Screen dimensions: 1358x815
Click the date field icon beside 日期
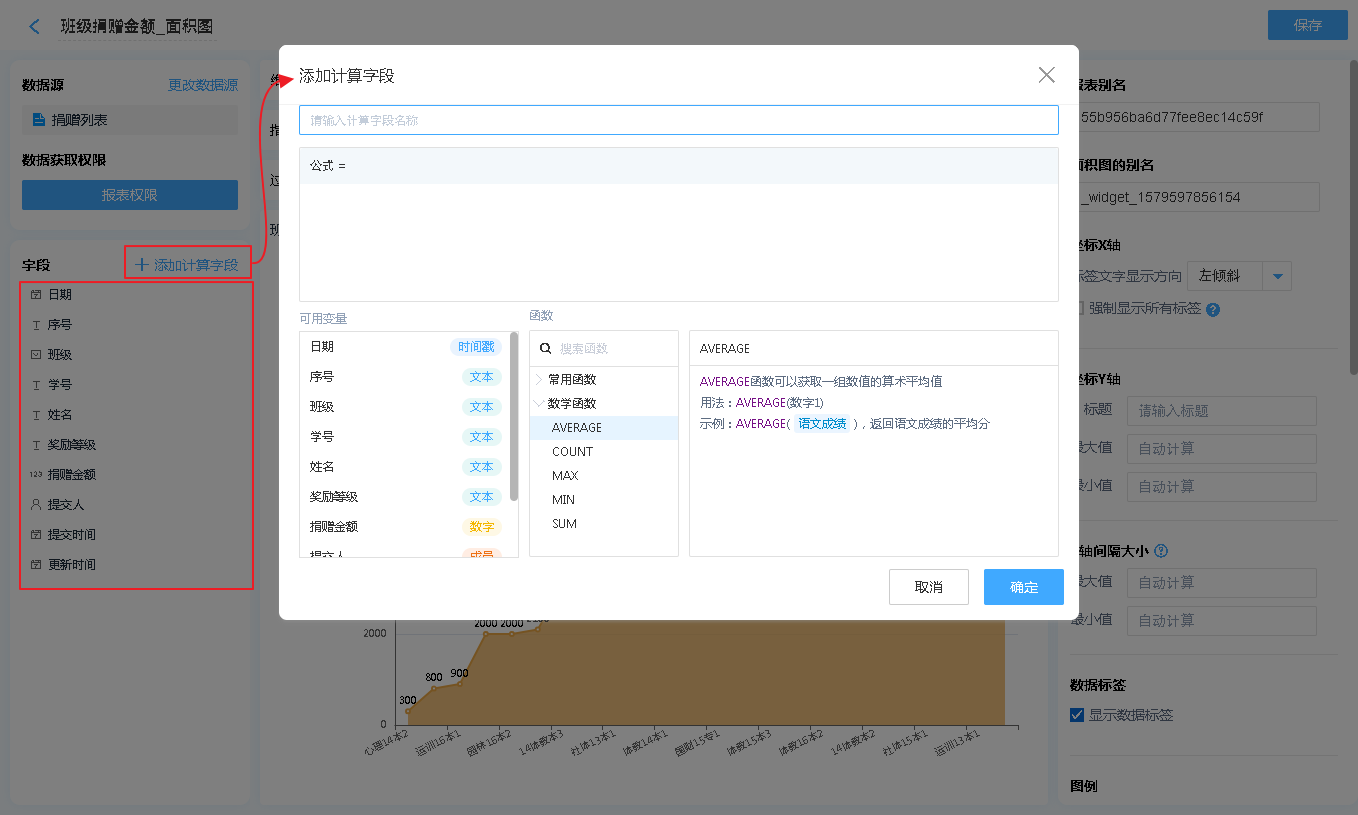36,295
